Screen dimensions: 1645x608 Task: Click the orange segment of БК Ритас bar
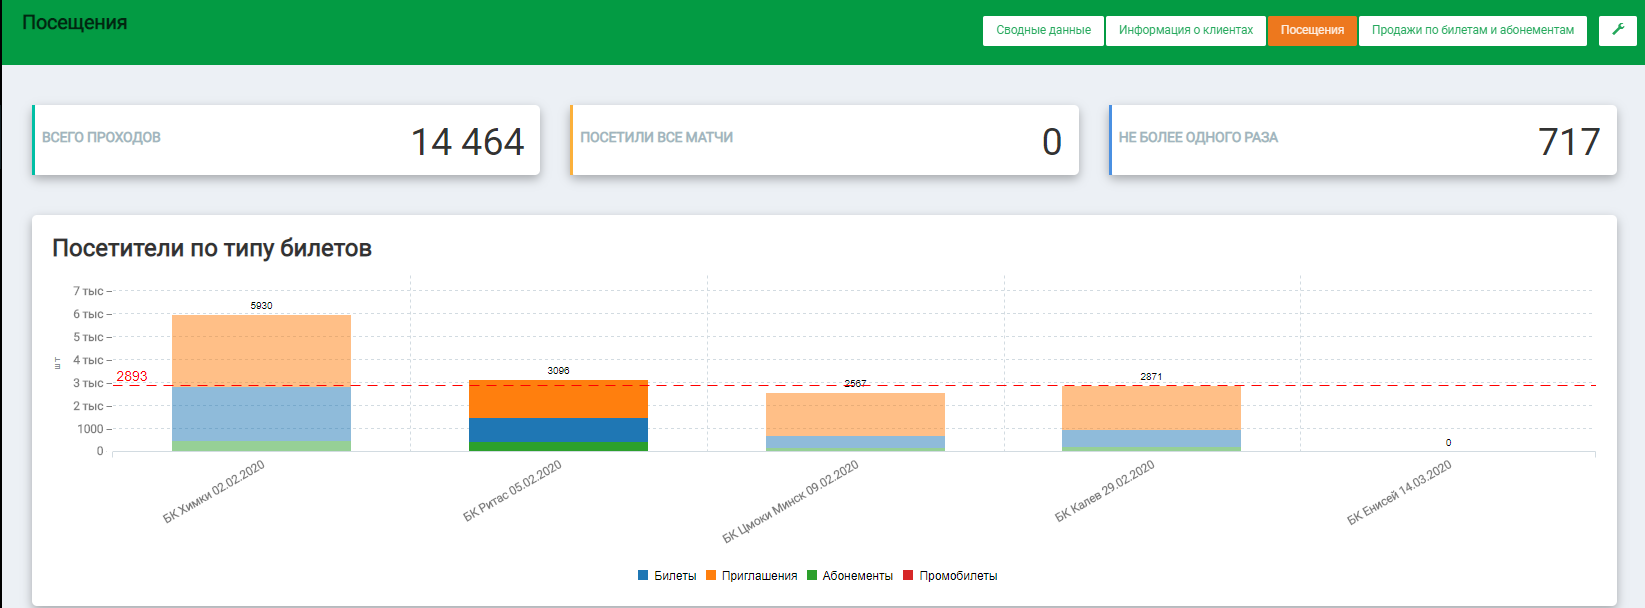[558, 399]
